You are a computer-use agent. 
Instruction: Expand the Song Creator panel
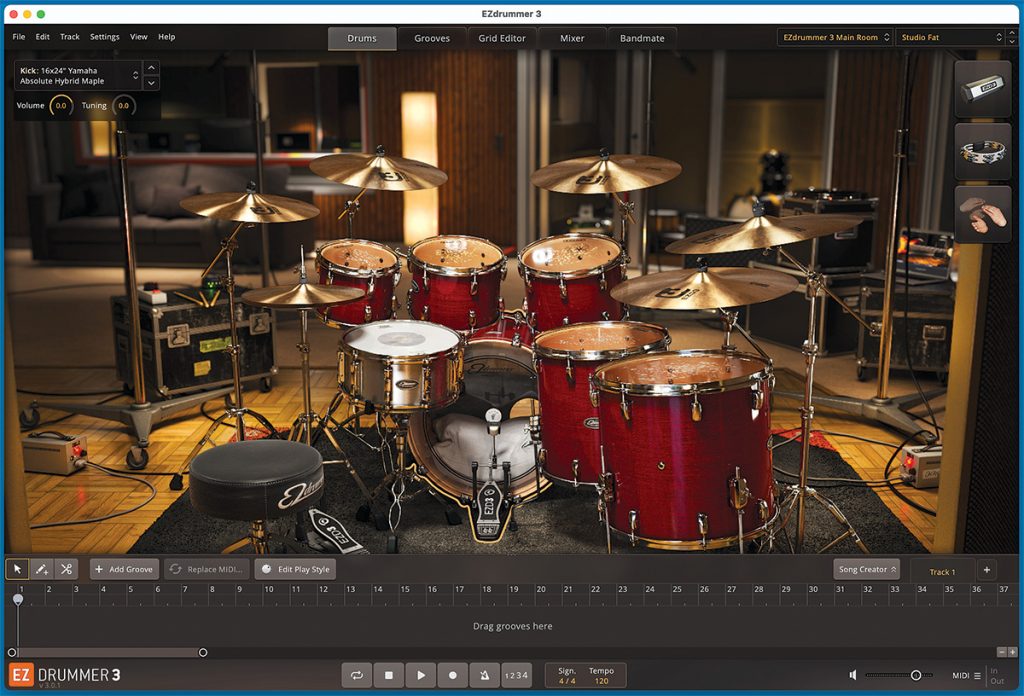tap(867, 569)
